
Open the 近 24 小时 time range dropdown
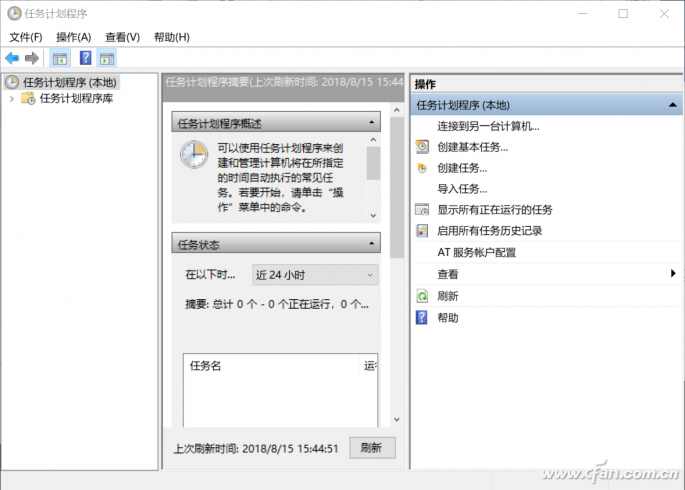(x=315, y=274)
